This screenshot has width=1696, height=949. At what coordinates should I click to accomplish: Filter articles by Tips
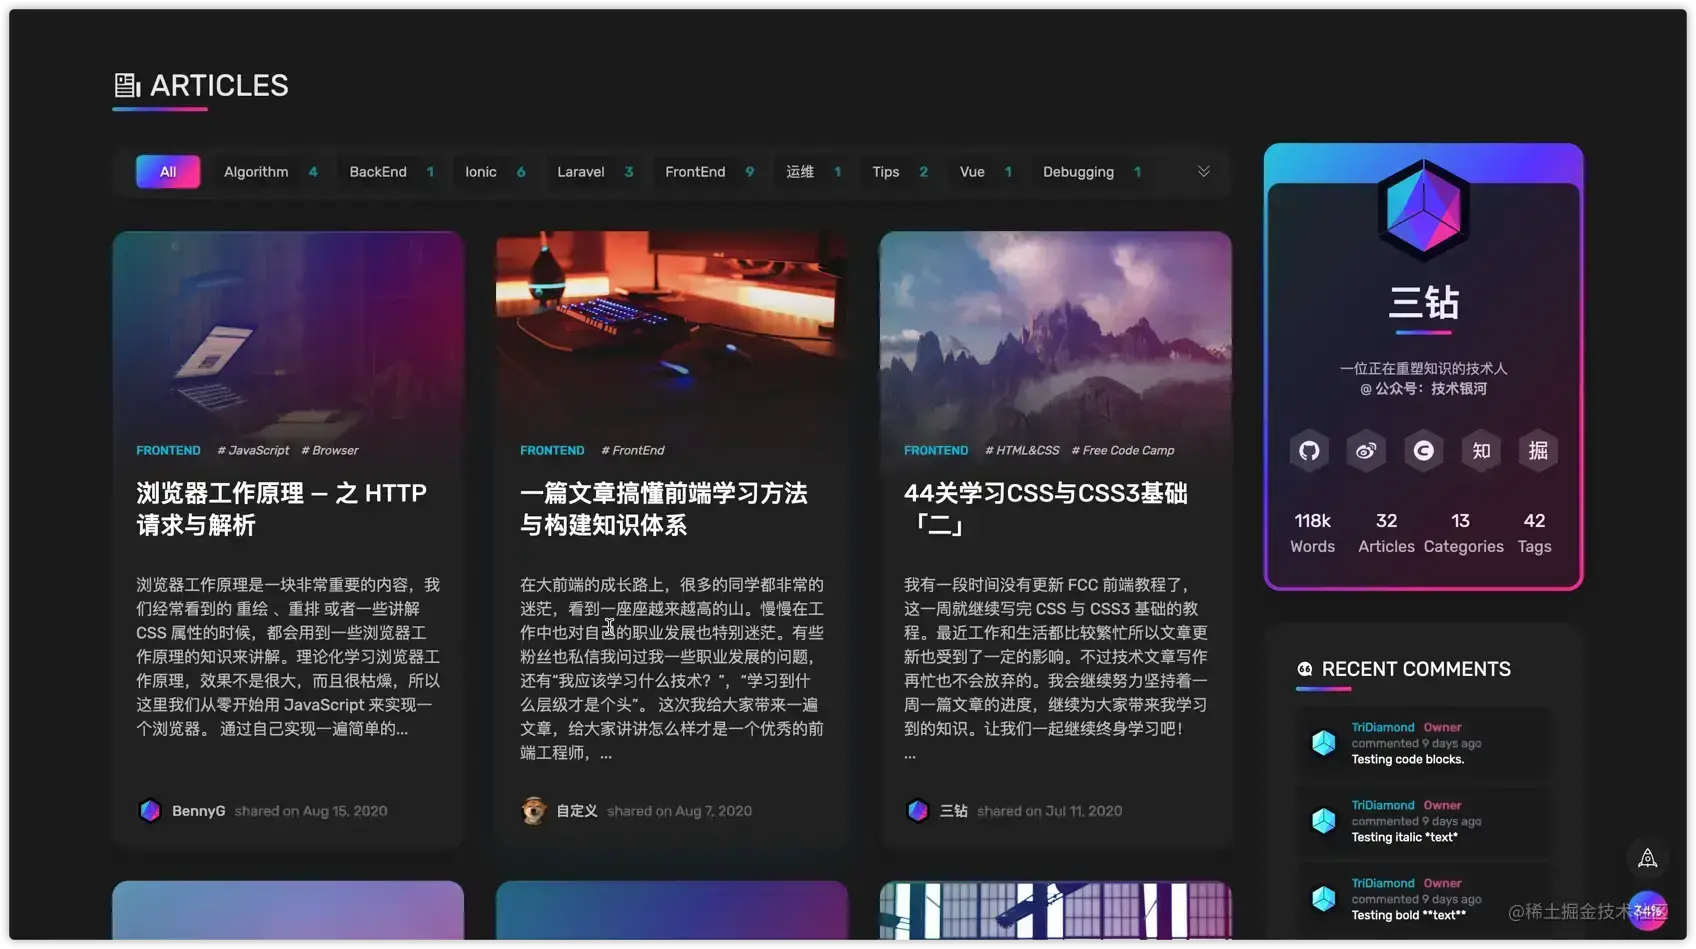coord(900,172)
